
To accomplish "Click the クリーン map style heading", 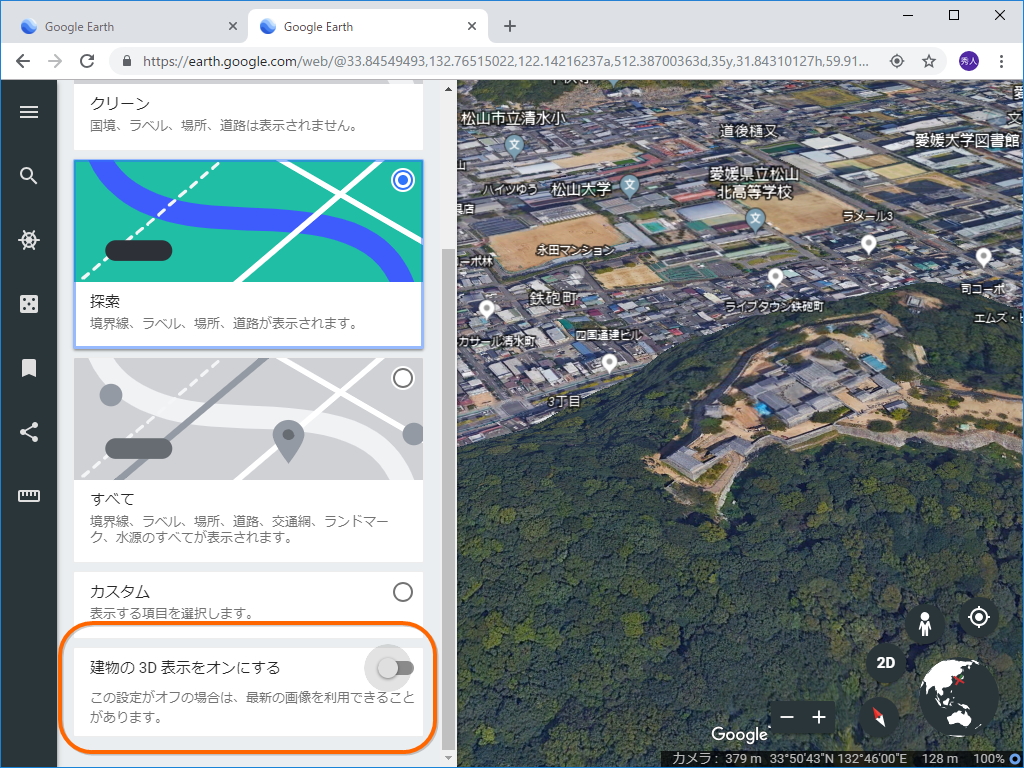I will [120, 103].
